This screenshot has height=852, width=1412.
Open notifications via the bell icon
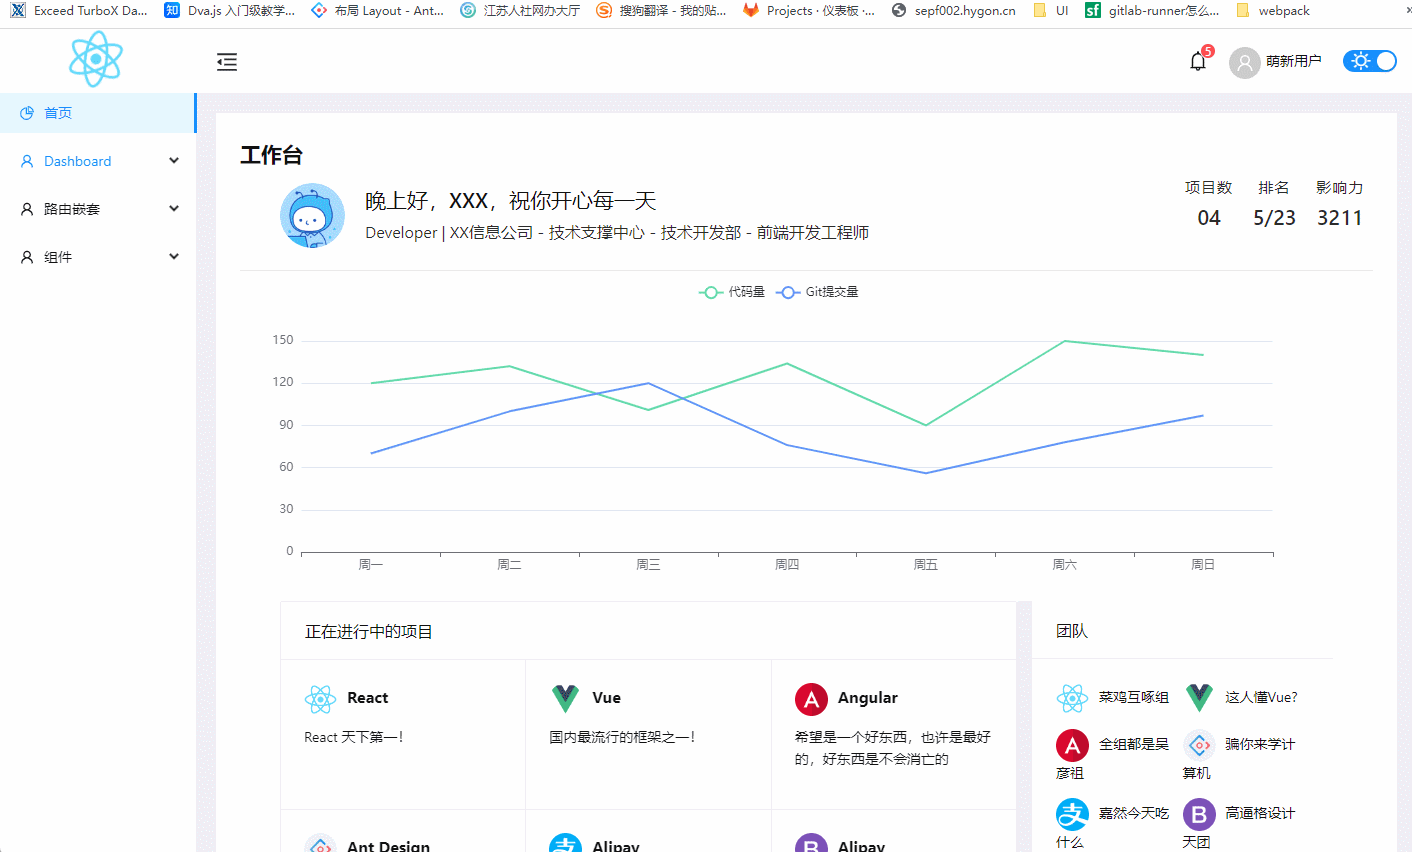click(x=1198, y=62)
